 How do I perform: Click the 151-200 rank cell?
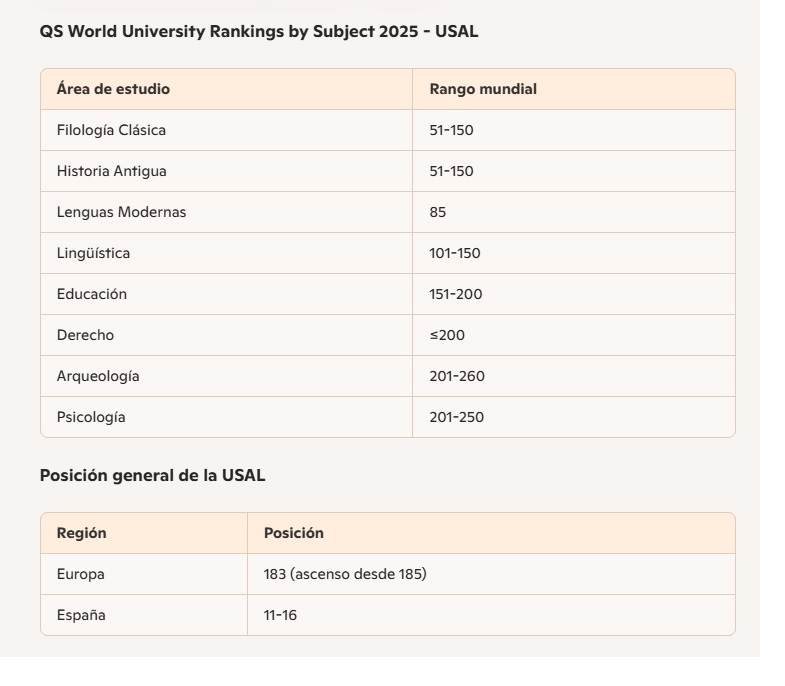point(455,294)
